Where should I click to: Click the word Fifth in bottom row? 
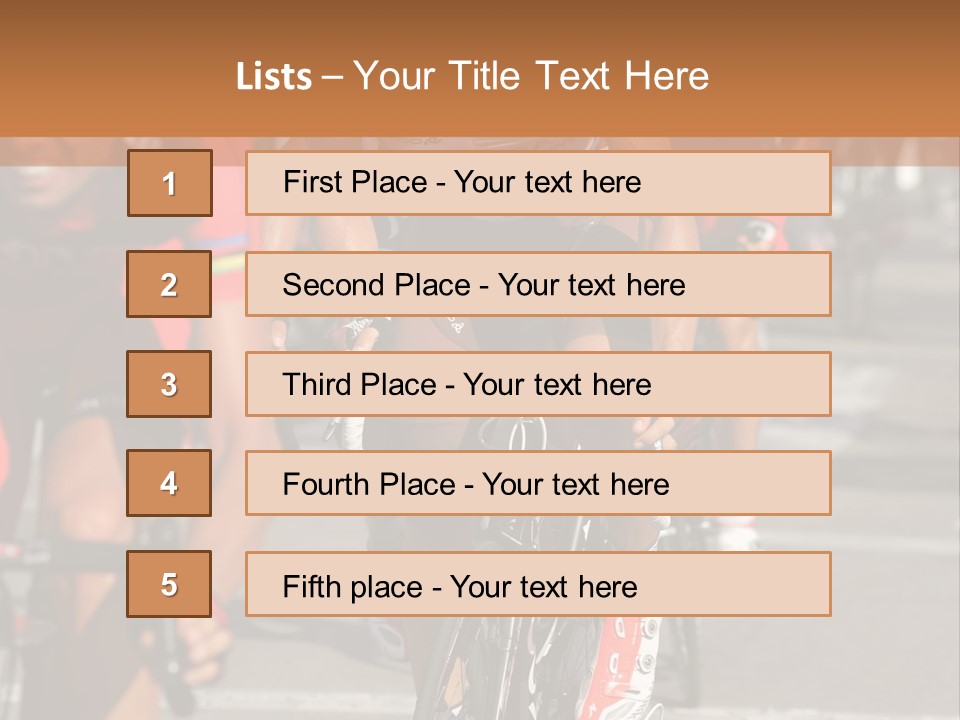point(312,586)
